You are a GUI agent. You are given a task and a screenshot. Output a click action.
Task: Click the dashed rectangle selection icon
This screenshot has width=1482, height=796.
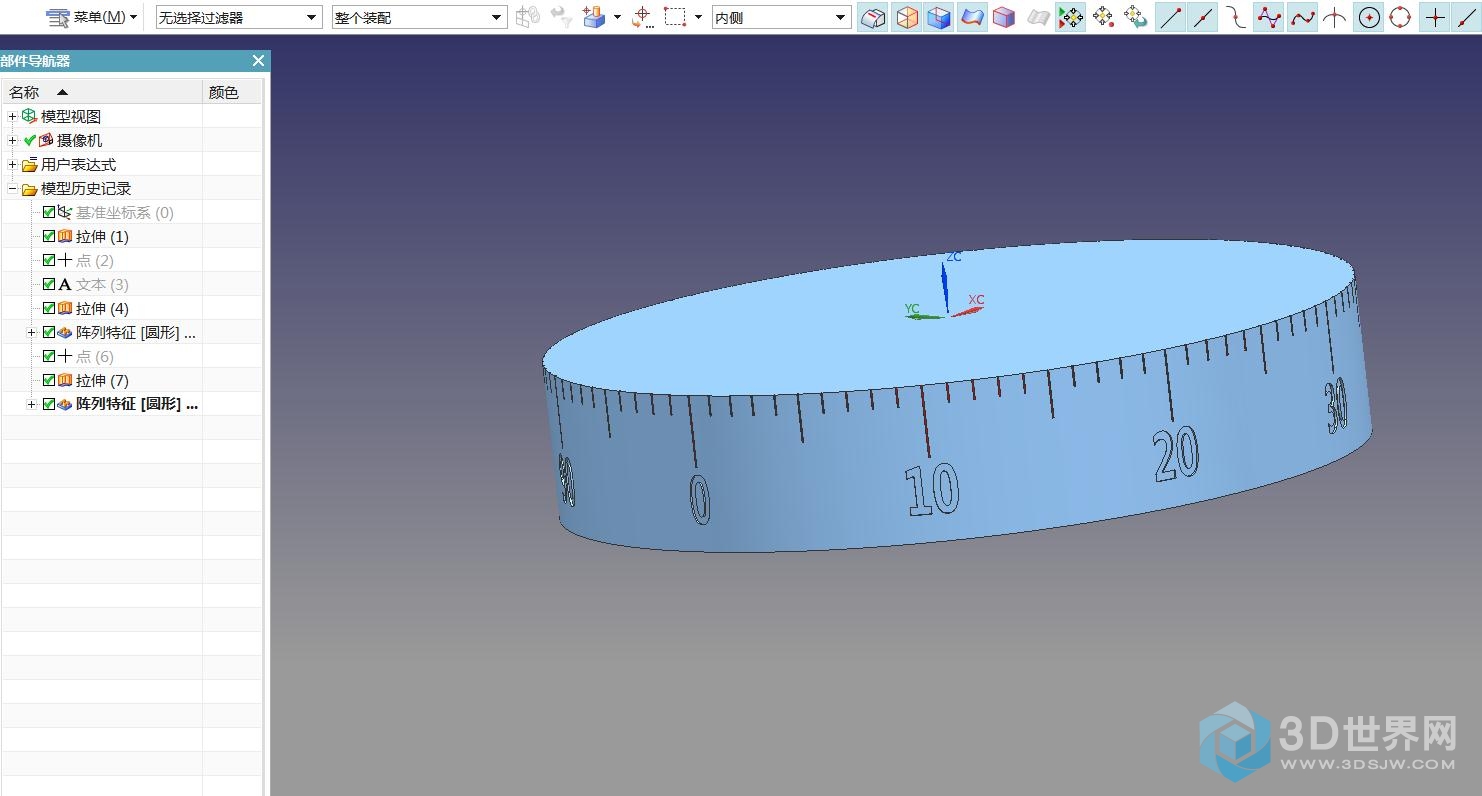coord(676,17)
